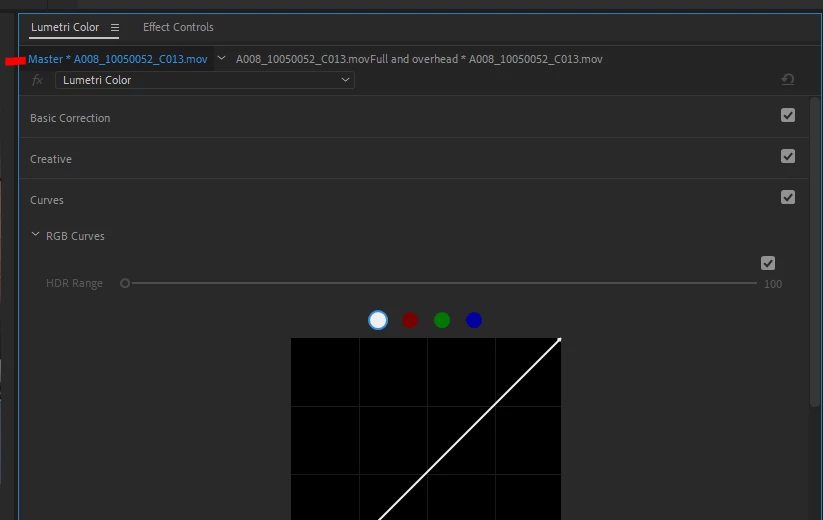Image resolution: width=823 pixels, height=520 pixels.
Task: Open the Lumetri Color panel menu icon
Action: (115, 27)
